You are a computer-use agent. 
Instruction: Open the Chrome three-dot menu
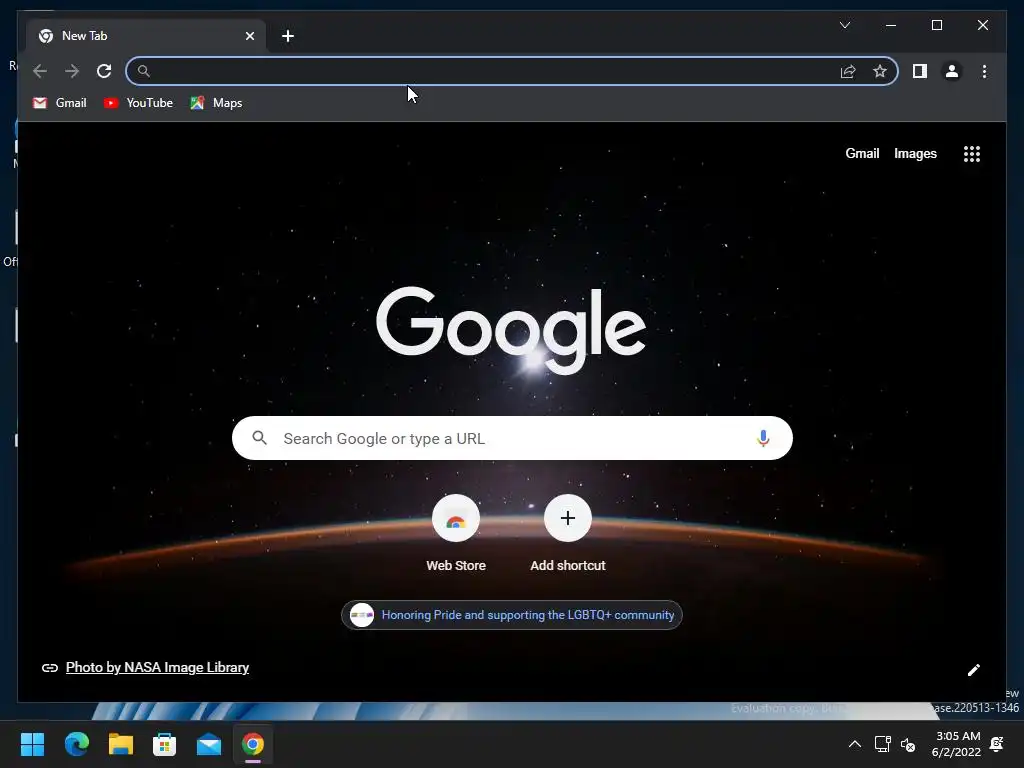pyautogui.click(x=984, y=71)
